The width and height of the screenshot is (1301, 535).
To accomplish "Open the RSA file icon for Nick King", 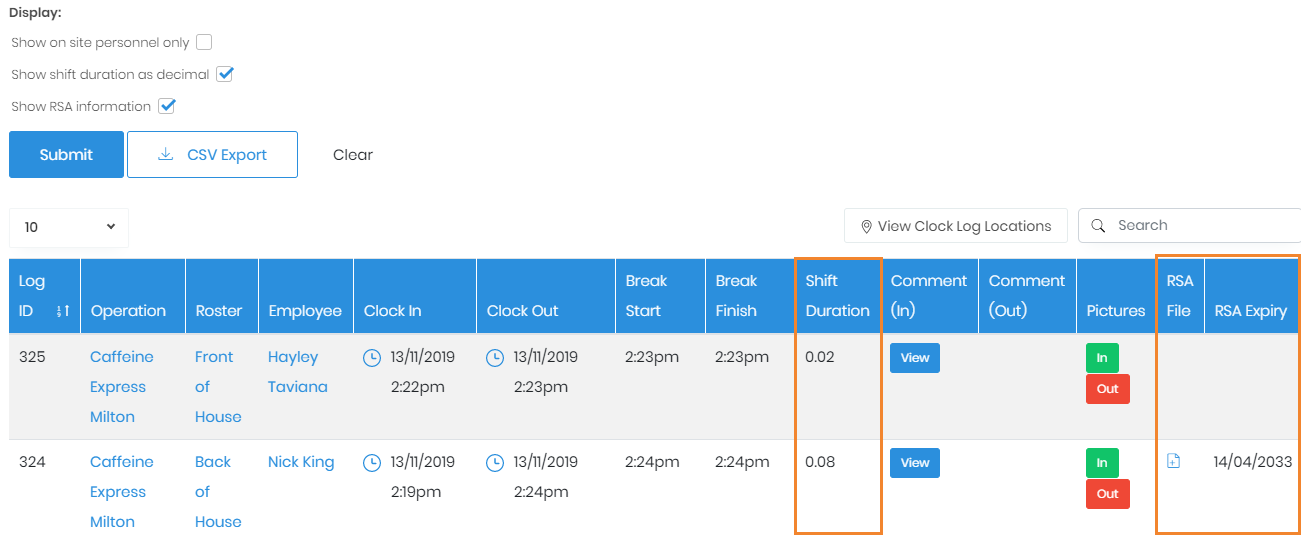I will click(x=1174, y=461).
